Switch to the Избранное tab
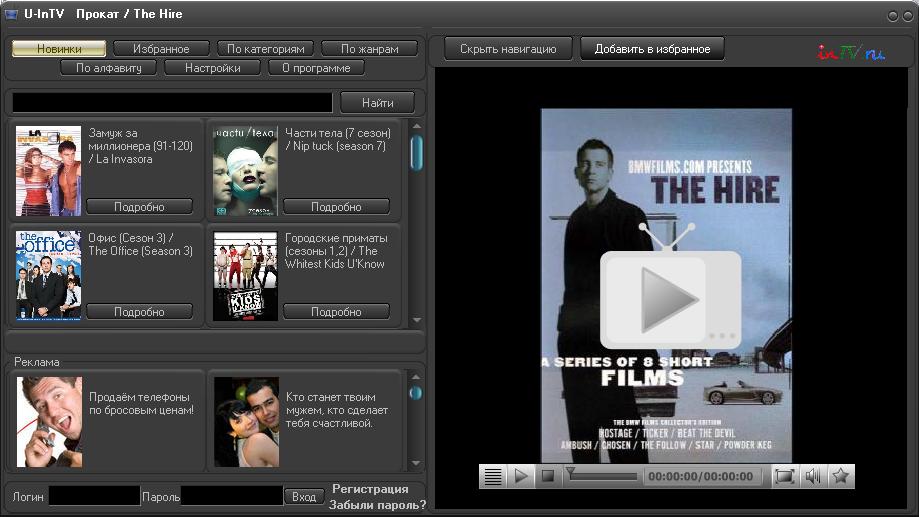 [161, 48]
